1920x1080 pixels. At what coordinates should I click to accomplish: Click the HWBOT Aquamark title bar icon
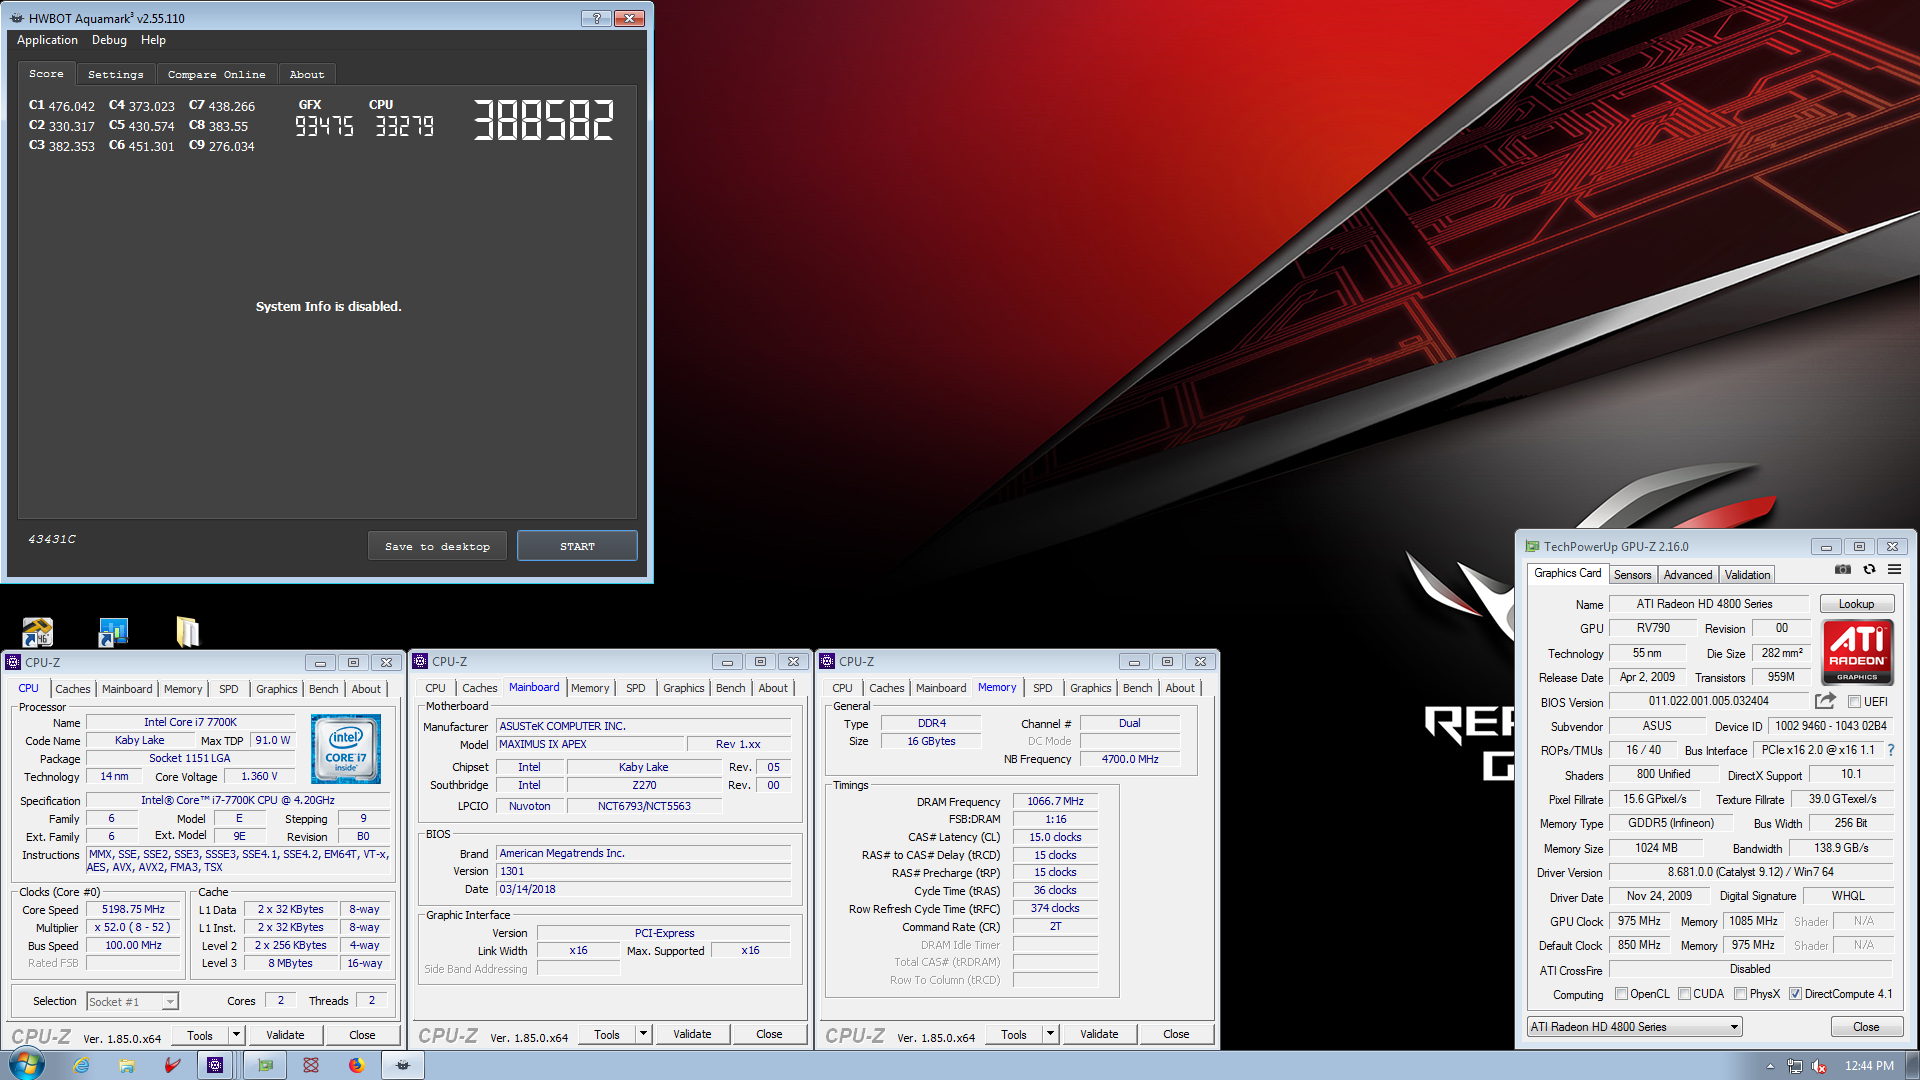pyautogui.click(x=17, y=18)
